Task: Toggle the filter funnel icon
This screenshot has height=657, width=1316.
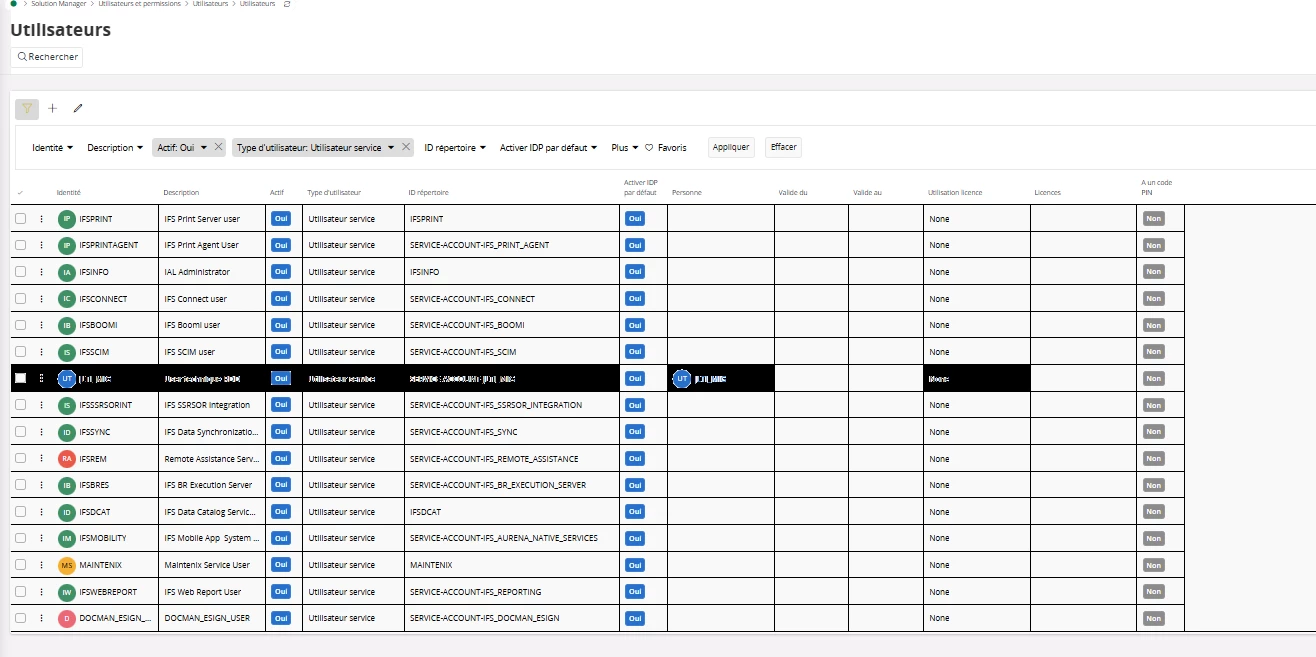Action: pos(27,108)
